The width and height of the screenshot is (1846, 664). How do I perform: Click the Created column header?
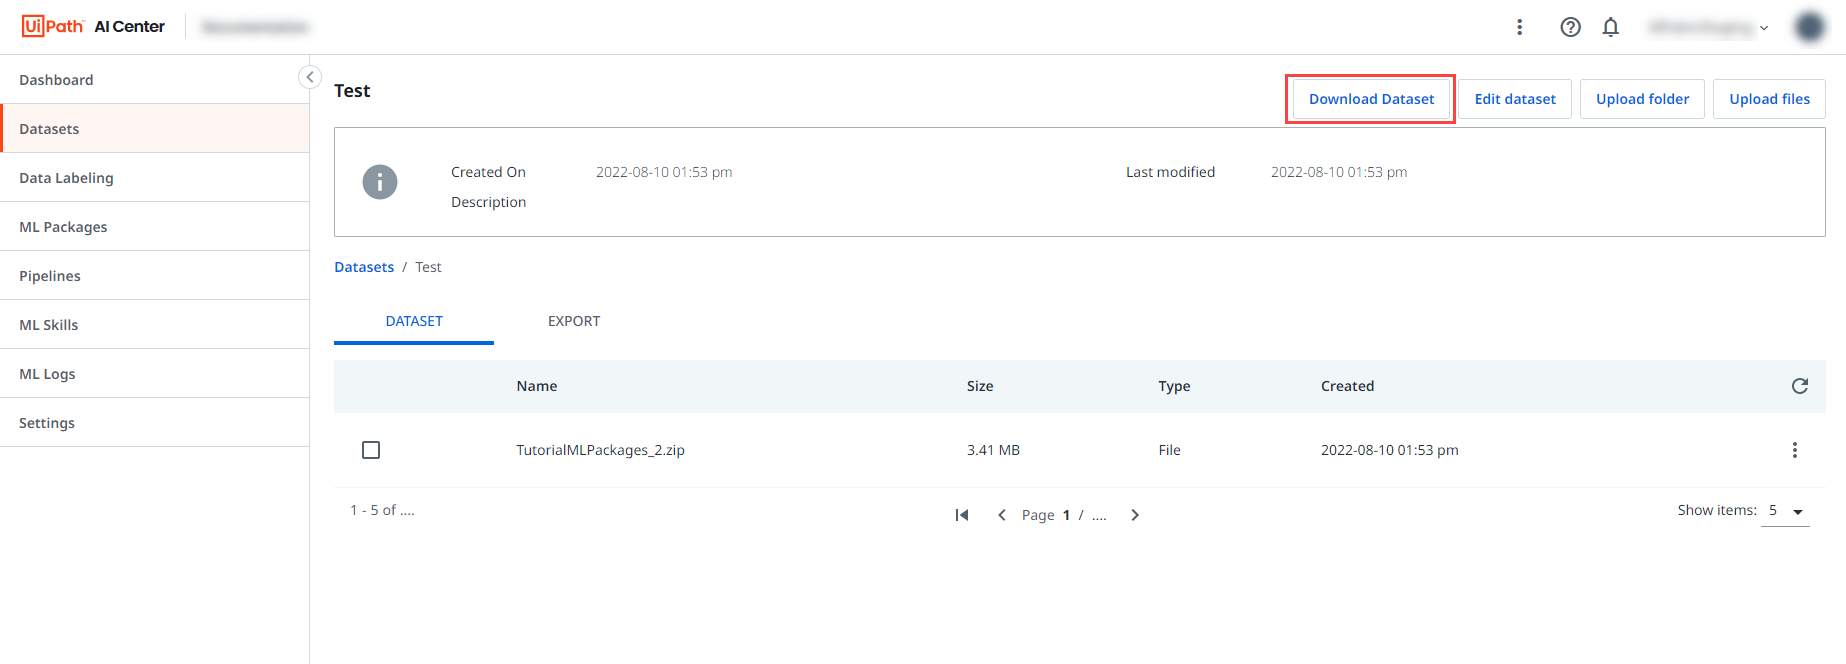tap(1347, 386)
